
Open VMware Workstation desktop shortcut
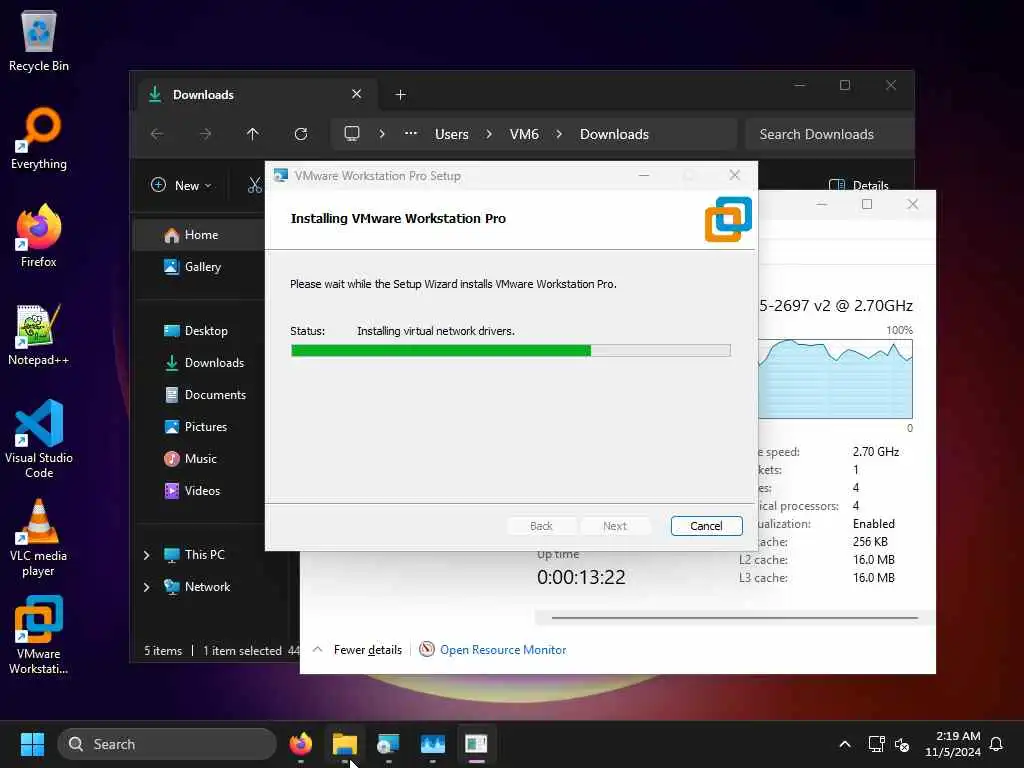pos(39,635)
